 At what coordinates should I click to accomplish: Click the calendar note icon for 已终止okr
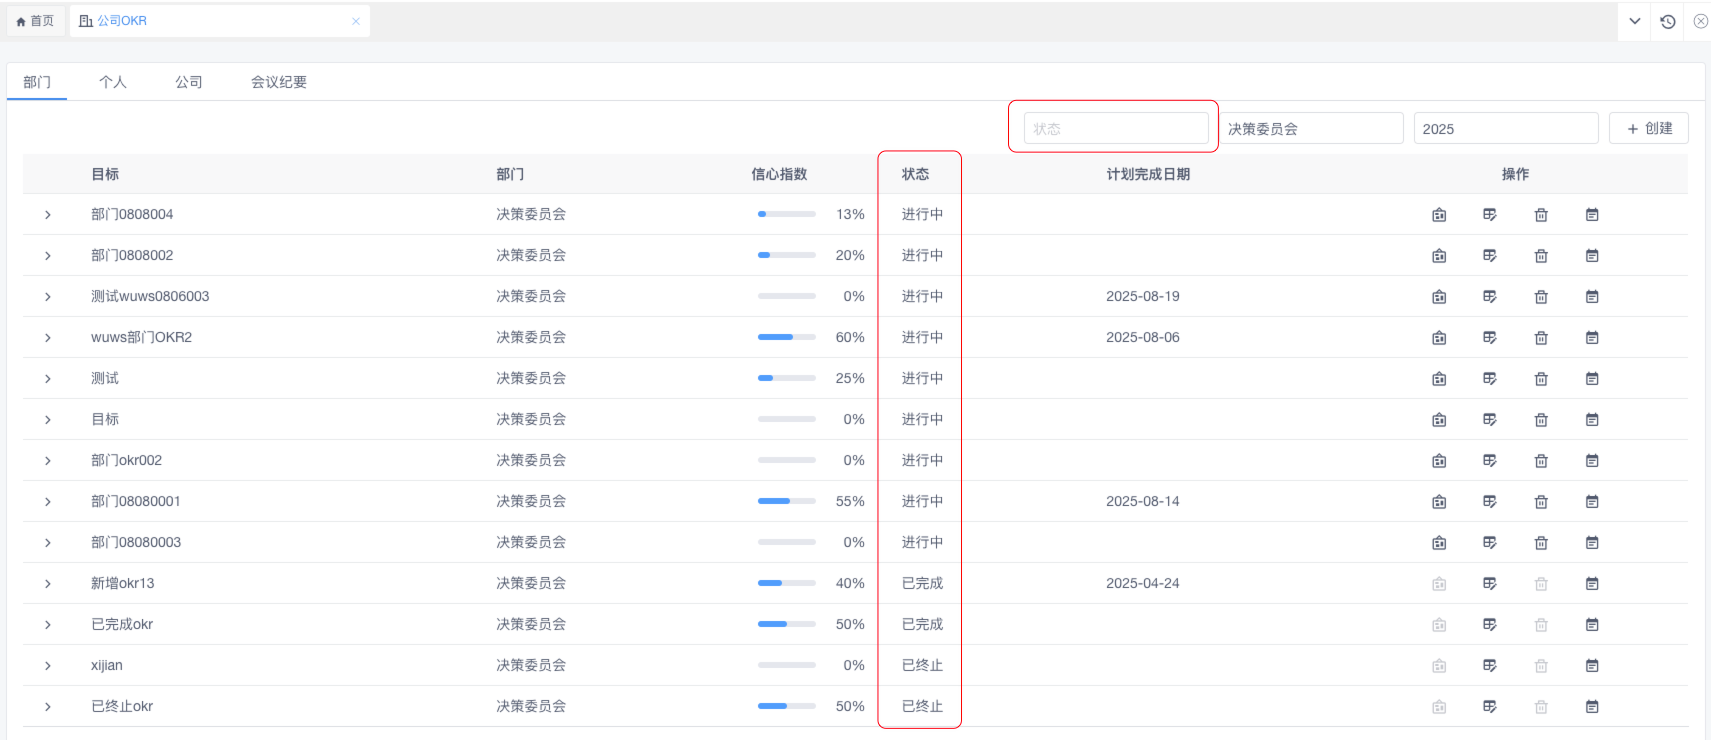point(1592,707)
